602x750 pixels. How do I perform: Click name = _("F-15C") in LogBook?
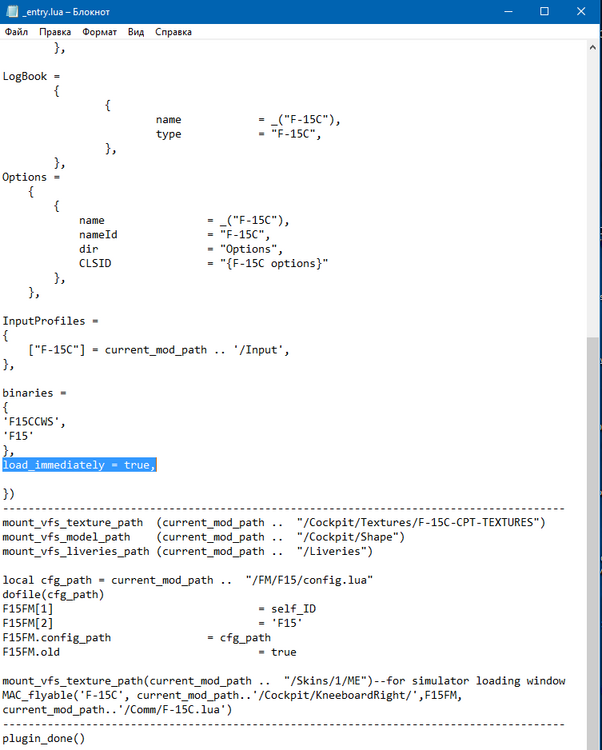[x=248, y=120]
